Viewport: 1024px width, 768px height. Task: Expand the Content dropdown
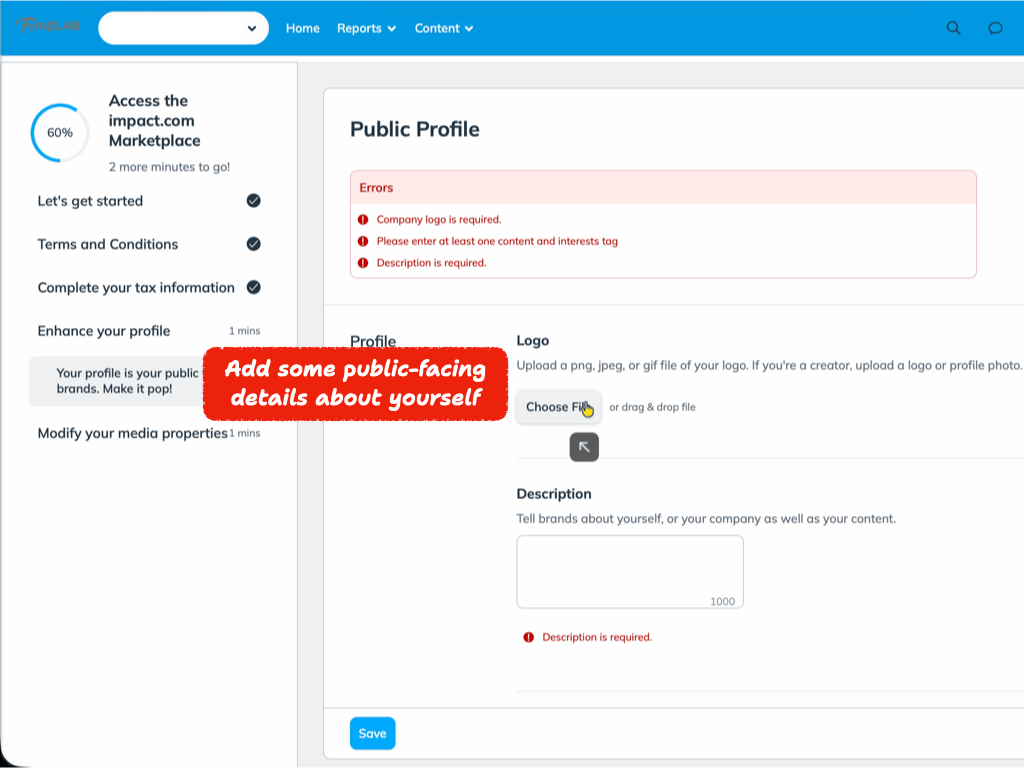[x=443, y=28]
